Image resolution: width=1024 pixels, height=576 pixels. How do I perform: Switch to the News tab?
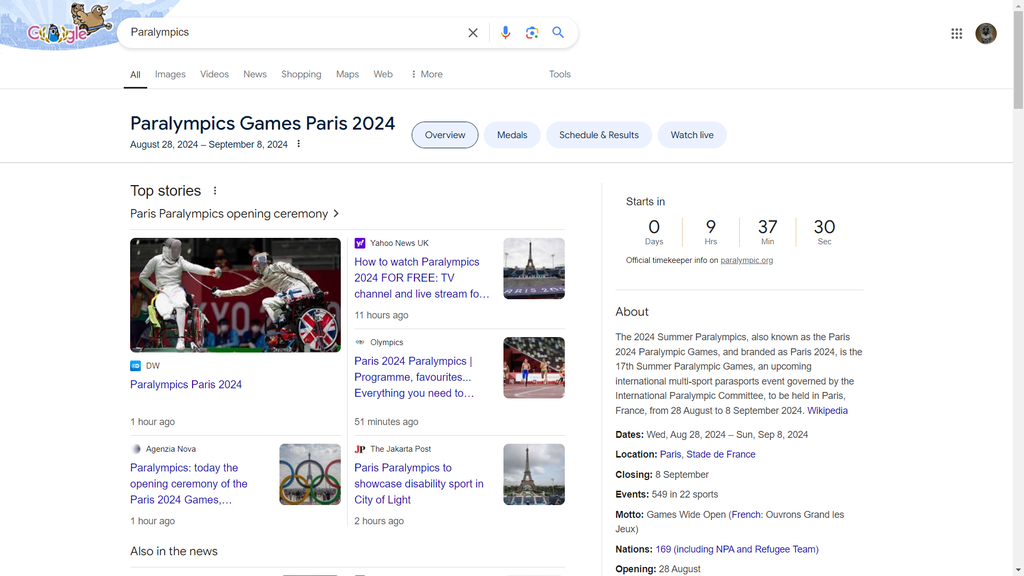click(x=255, y=74)
